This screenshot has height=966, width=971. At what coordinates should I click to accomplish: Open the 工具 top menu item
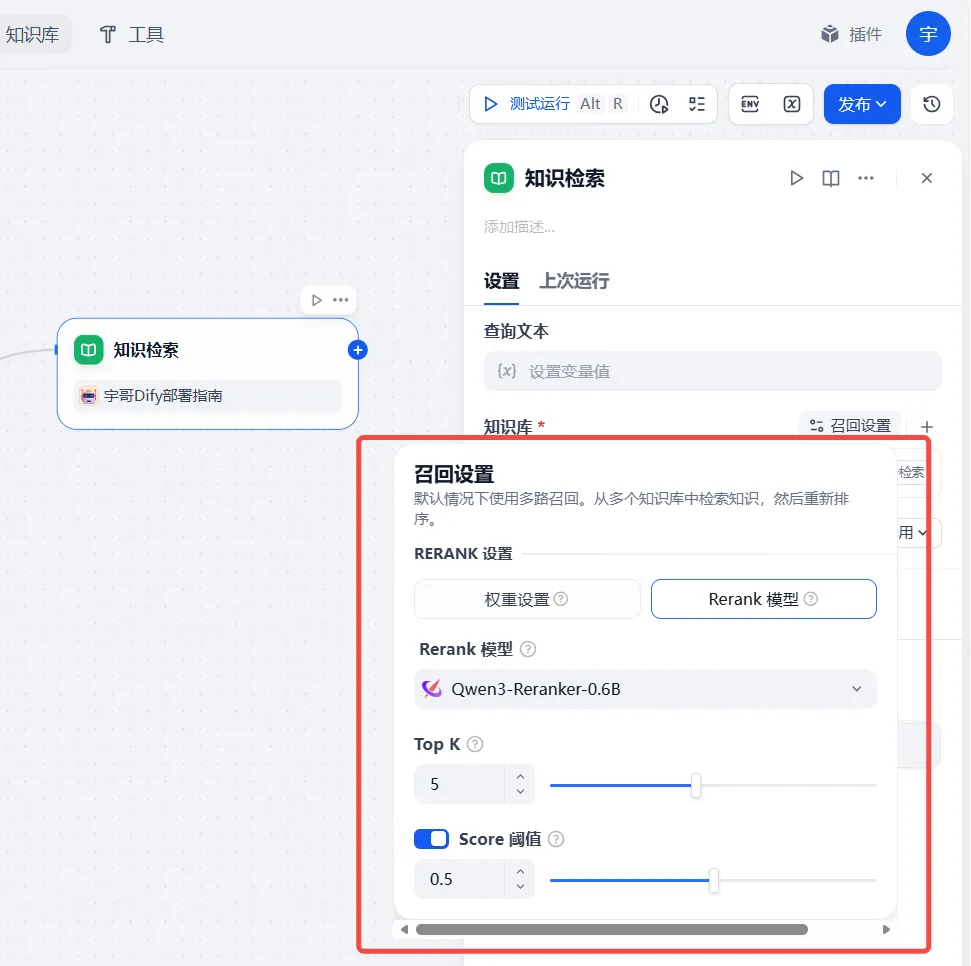tap(131, 34)
